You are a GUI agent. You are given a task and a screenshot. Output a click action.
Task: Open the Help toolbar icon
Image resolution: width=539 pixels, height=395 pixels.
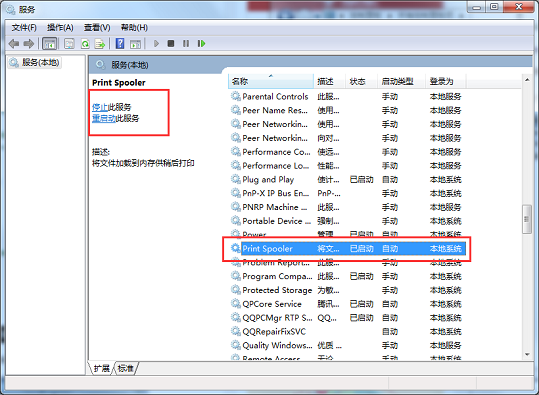click(120, 44)
